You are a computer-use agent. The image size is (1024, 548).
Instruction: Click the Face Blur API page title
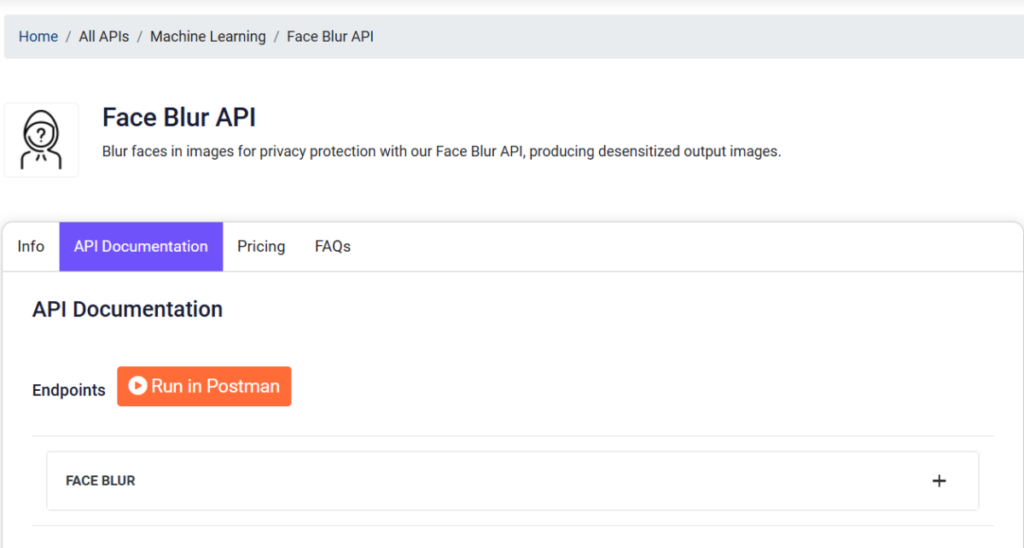click(179, 118)
